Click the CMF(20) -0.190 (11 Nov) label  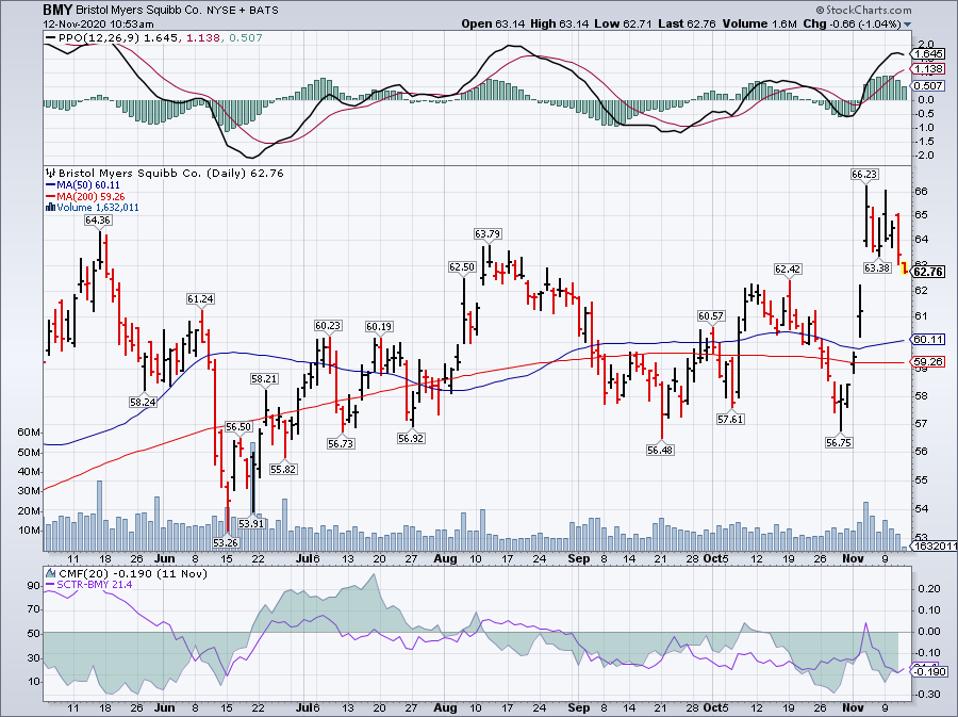coord(131,573)
